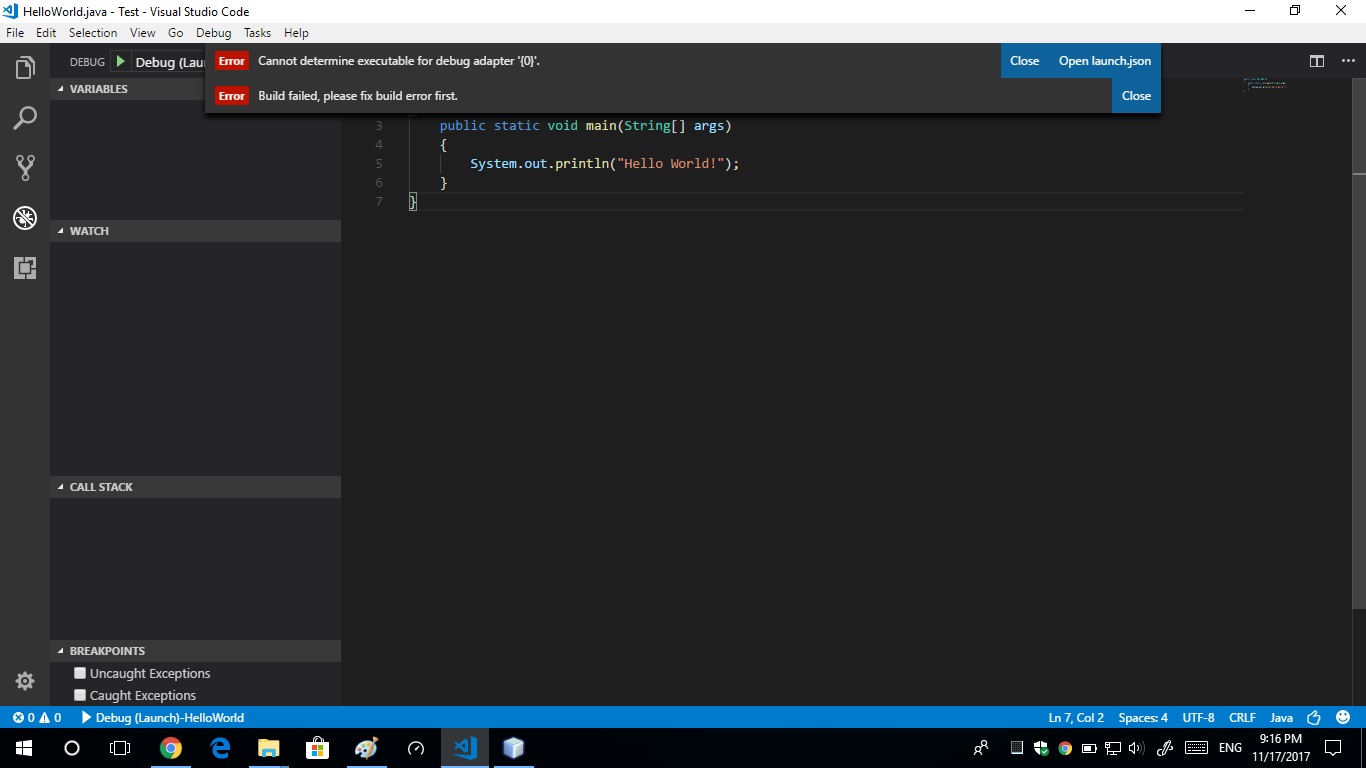Screen dimensions: 1366x768
Task: Open the Go menu
Action: coord(176,33)
